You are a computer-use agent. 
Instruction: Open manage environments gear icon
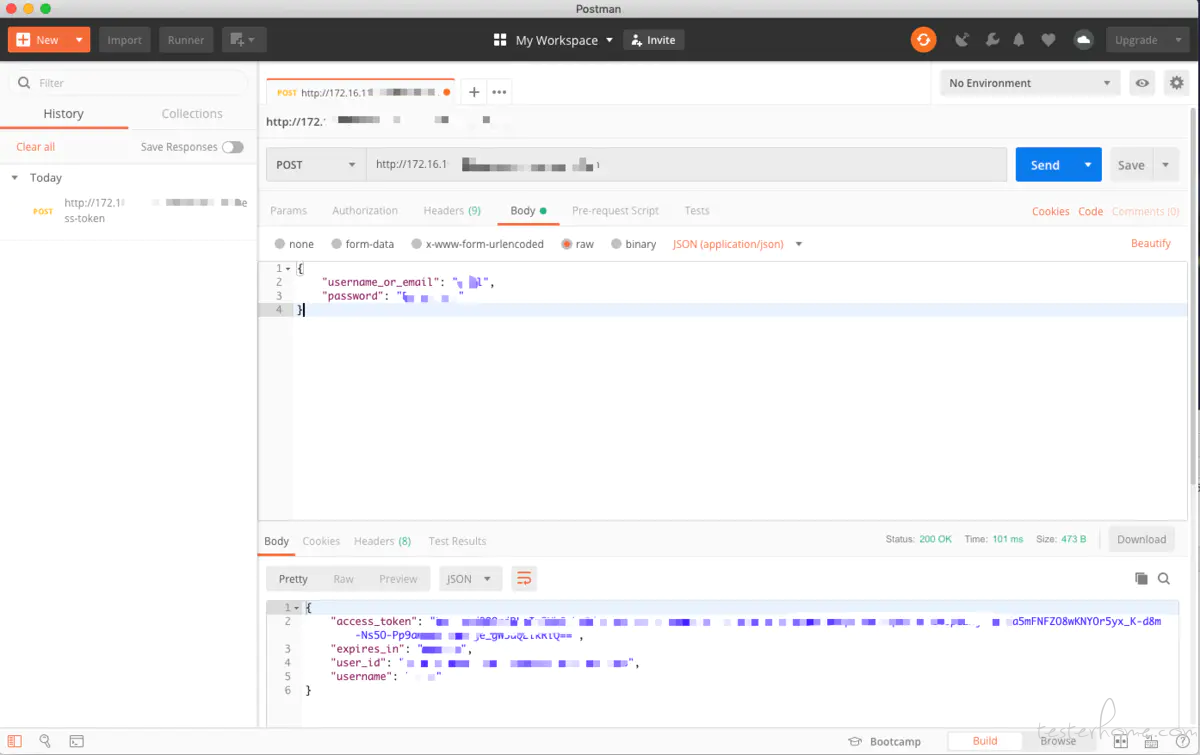coord(1177,83)
